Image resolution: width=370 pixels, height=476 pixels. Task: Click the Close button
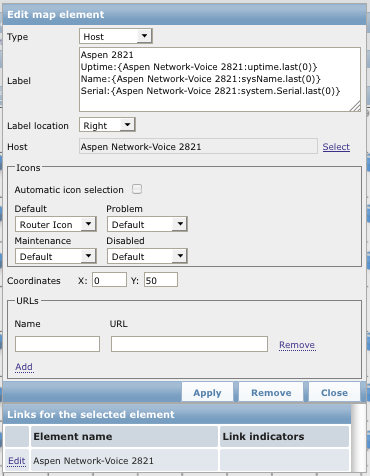coord(334,392)
